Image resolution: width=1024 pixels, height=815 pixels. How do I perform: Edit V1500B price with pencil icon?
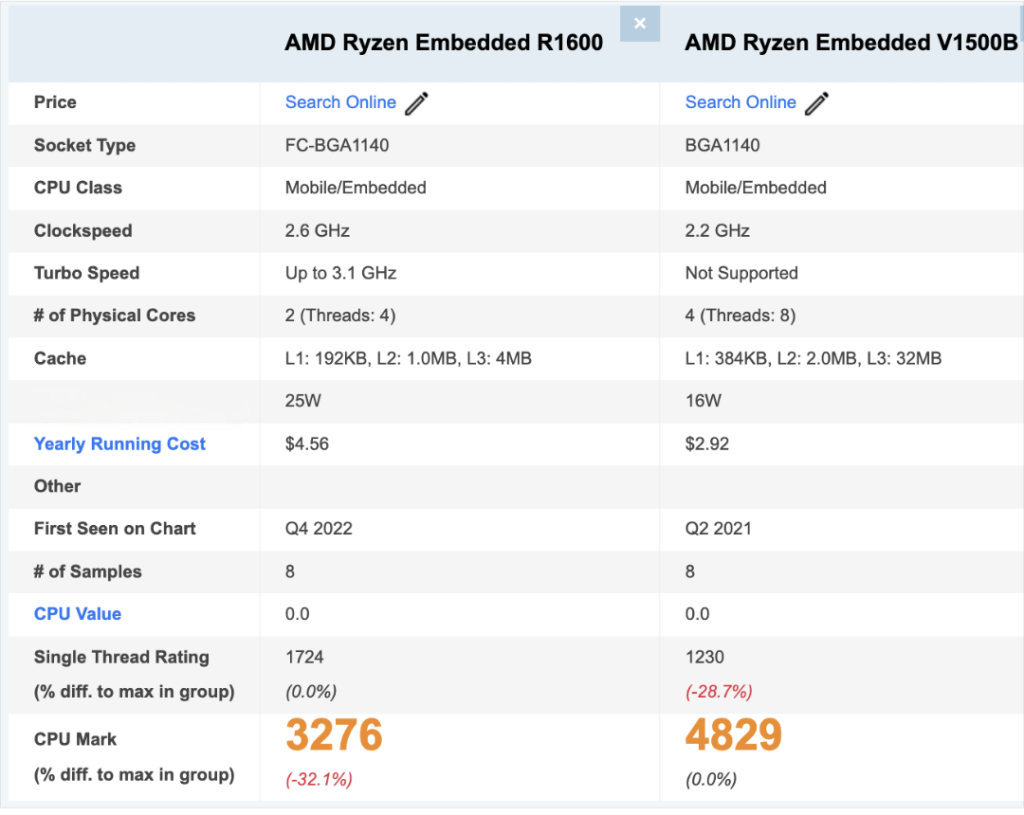(x=816, y=103)
